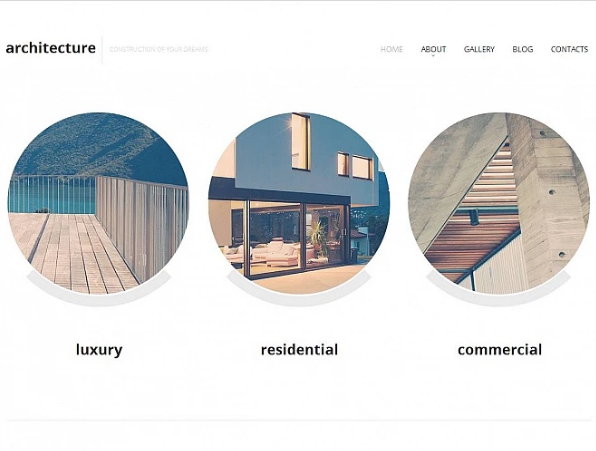Click the architecture site logo

pos(51,48)
